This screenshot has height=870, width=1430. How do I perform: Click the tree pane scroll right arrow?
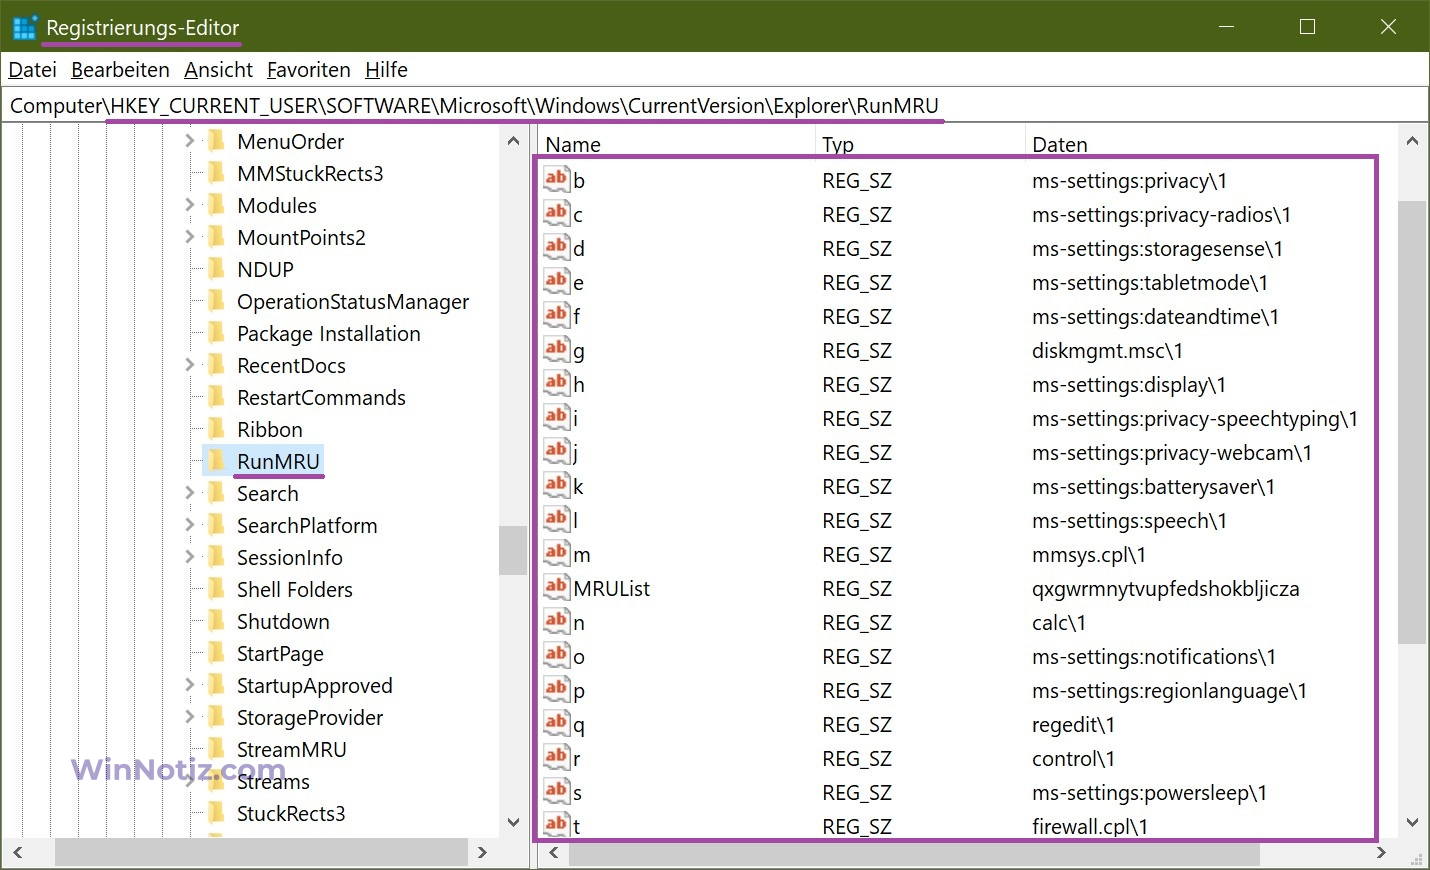tap(483, 853)
